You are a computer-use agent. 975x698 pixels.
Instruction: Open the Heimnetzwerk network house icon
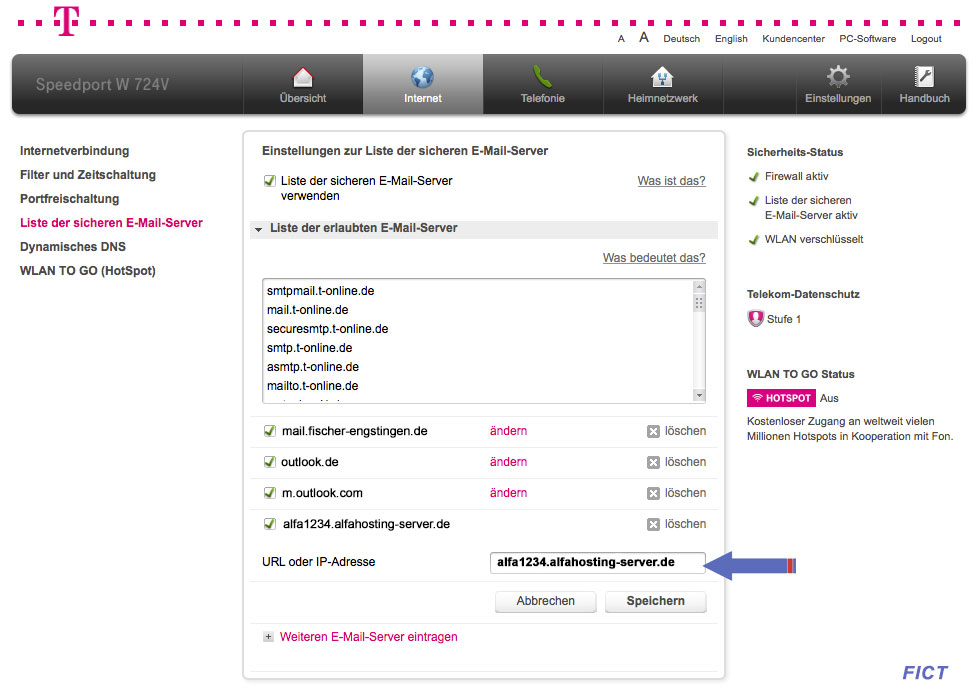[662, 77]
